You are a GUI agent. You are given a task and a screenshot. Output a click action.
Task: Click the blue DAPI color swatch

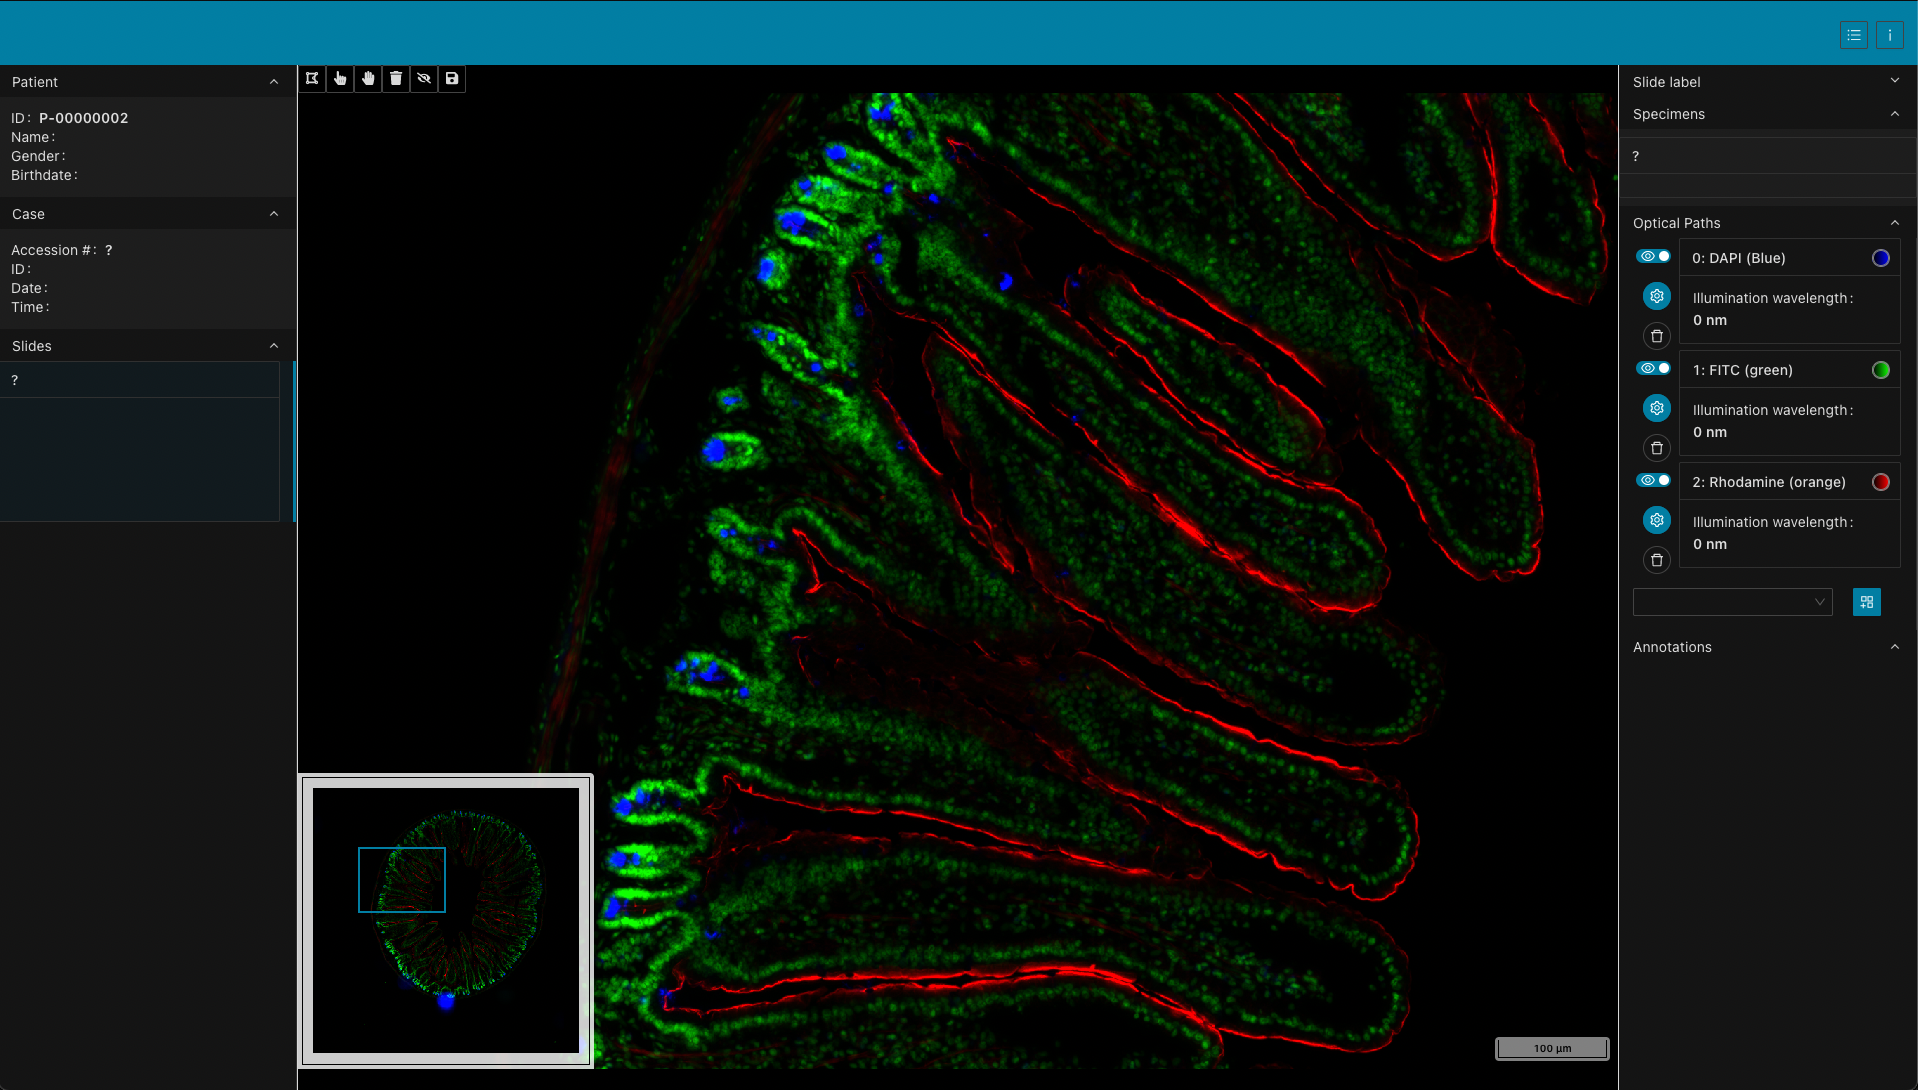(1881, 258)
